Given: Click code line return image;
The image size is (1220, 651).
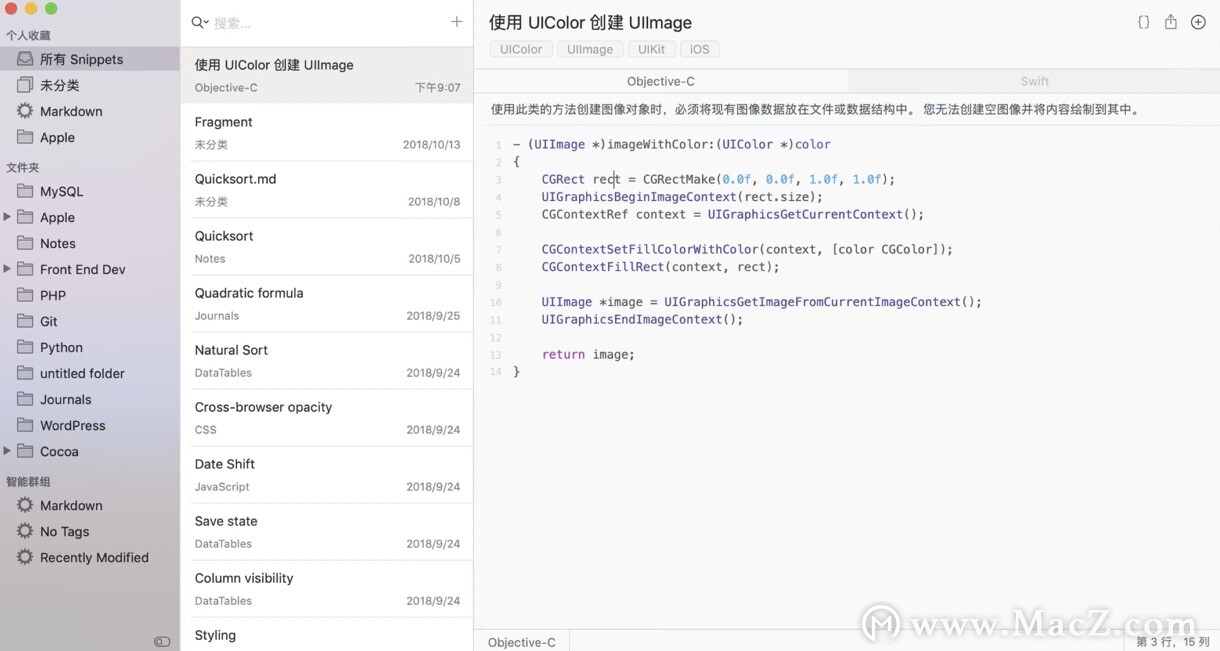Looking at the screenshot, I should coord(588,354).
